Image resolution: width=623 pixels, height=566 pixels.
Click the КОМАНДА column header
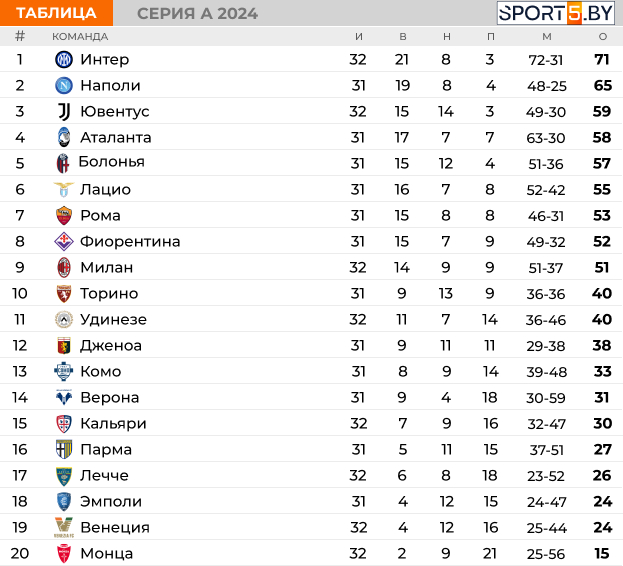80,37
